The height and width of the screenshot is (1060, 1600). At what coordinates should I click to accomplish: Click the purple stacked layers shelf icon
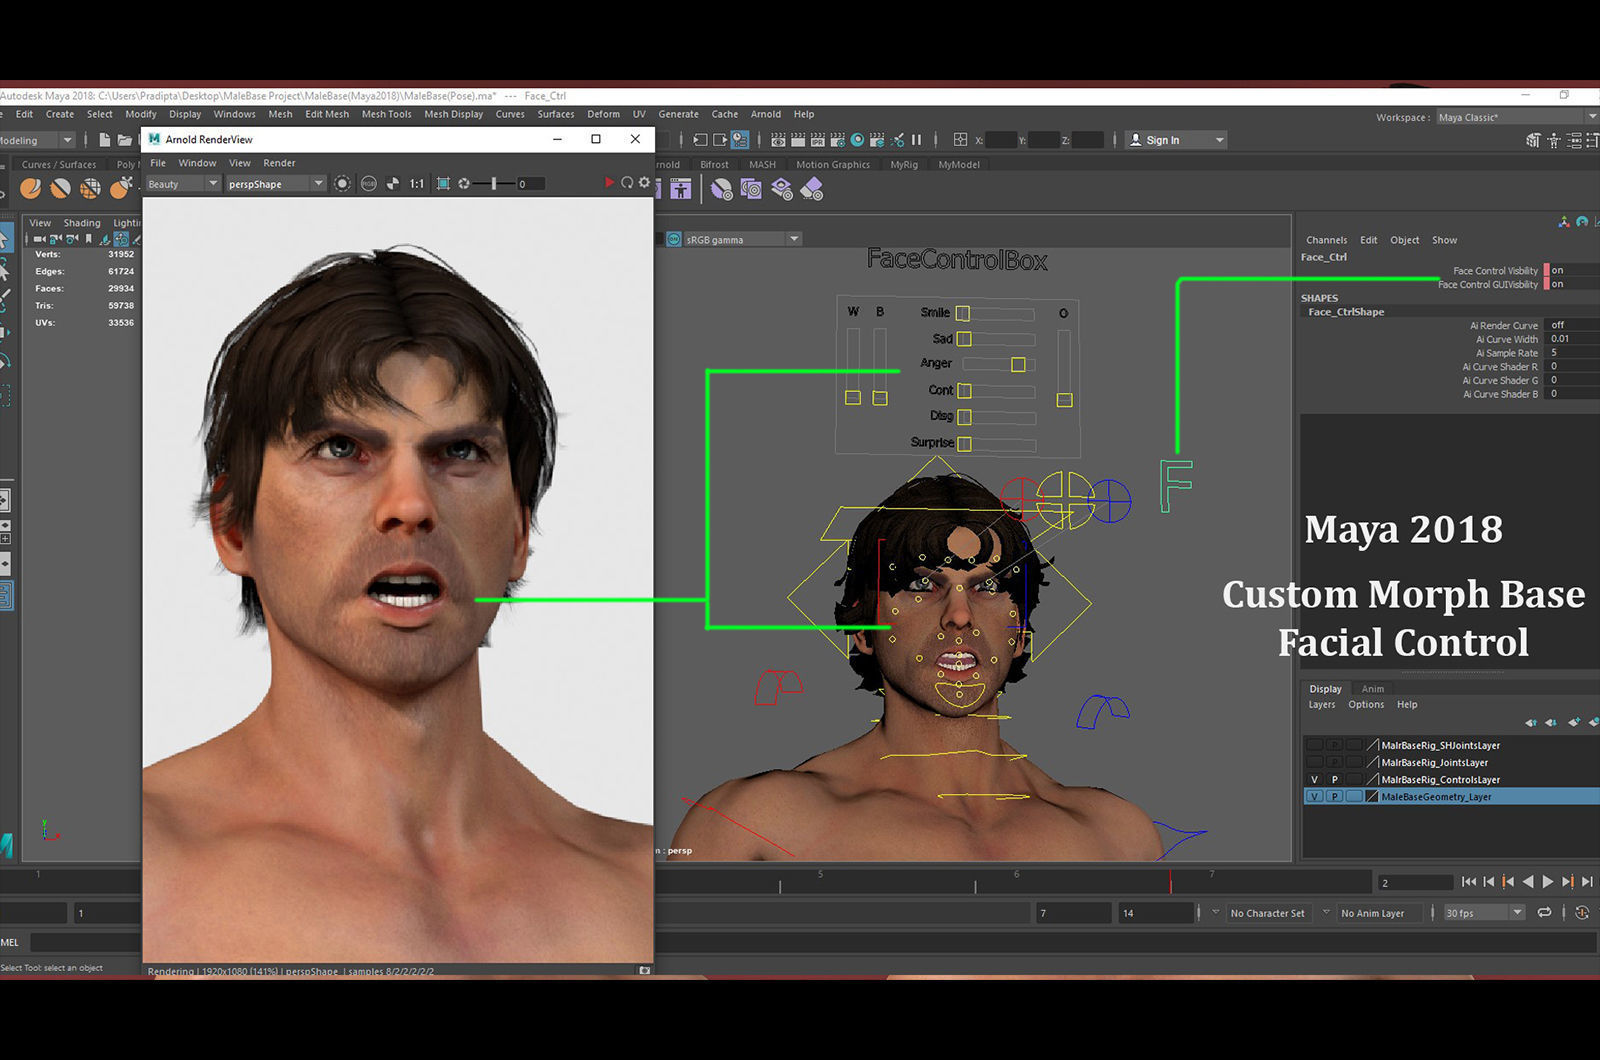pyautogui.click(x=782, y=188)
